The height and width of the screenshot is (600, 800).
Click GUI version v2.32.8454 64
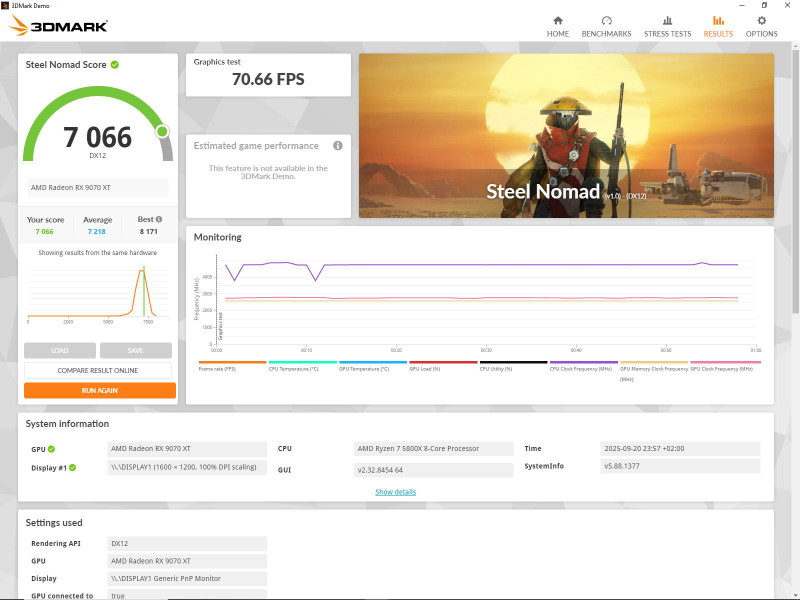433,470
